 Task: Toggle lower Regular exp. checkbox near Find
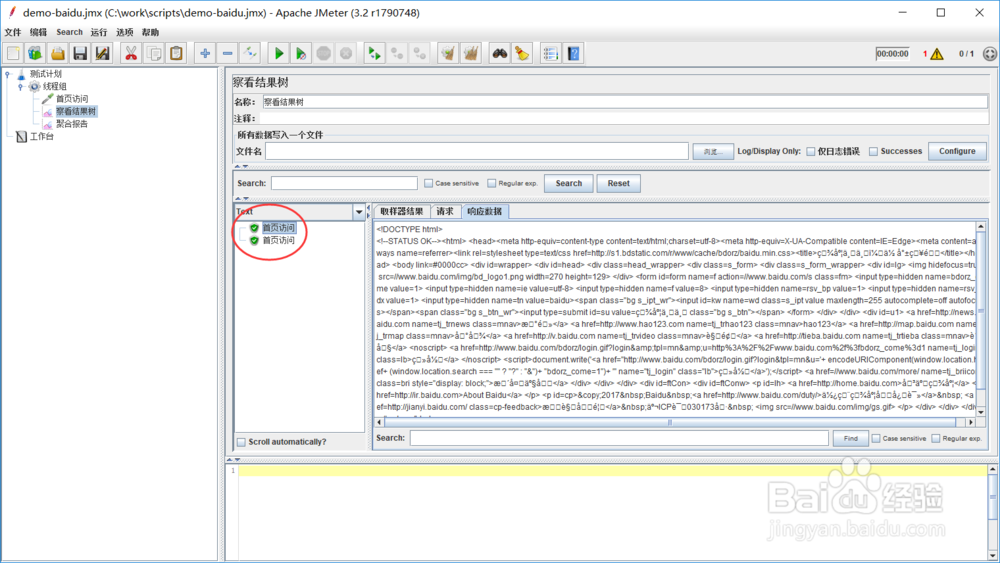(936, 439)
